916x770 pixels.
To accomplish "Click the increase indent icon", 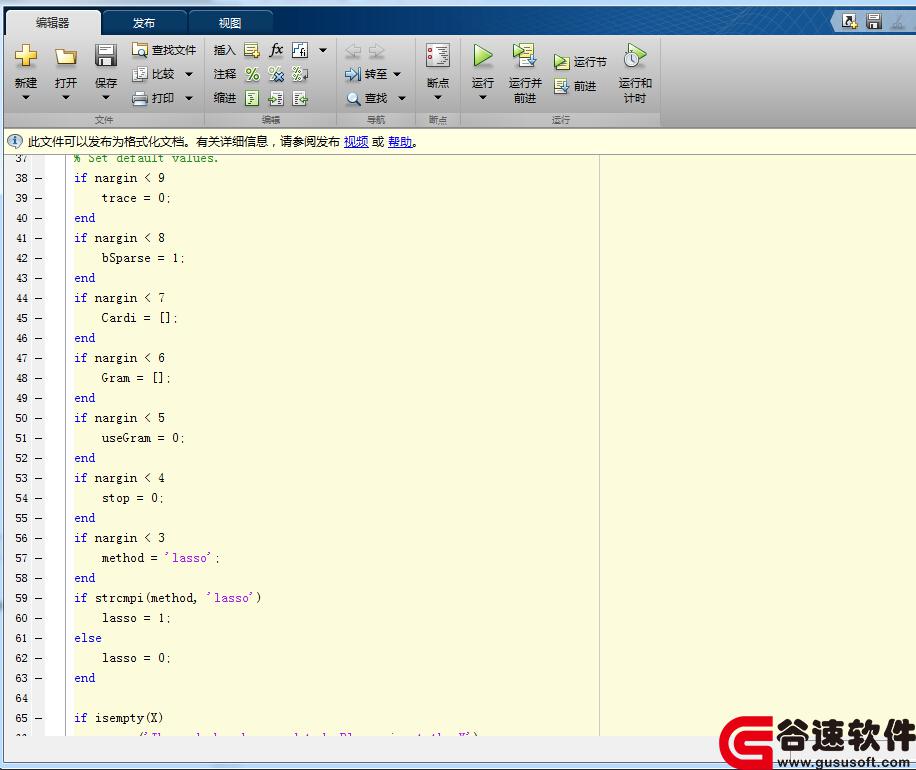I will click(x=276, y=98).
